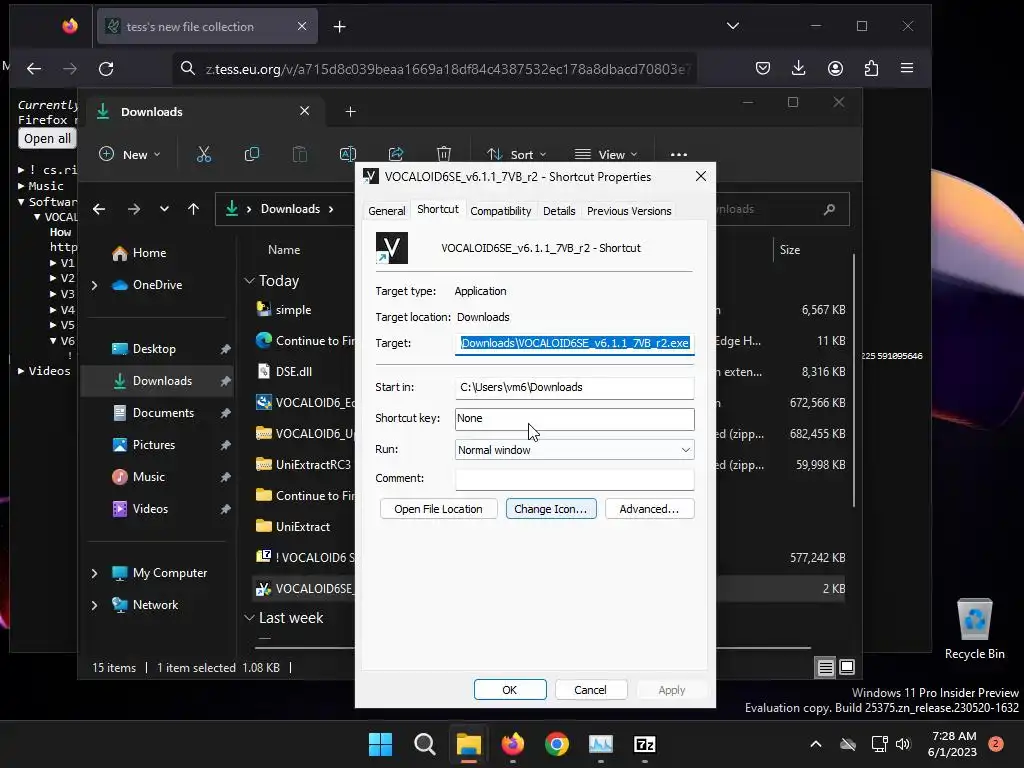Screen dimensions: 1024x768
Task: Click the Up arrow in Explorer navigation
Action: [193, 209]
